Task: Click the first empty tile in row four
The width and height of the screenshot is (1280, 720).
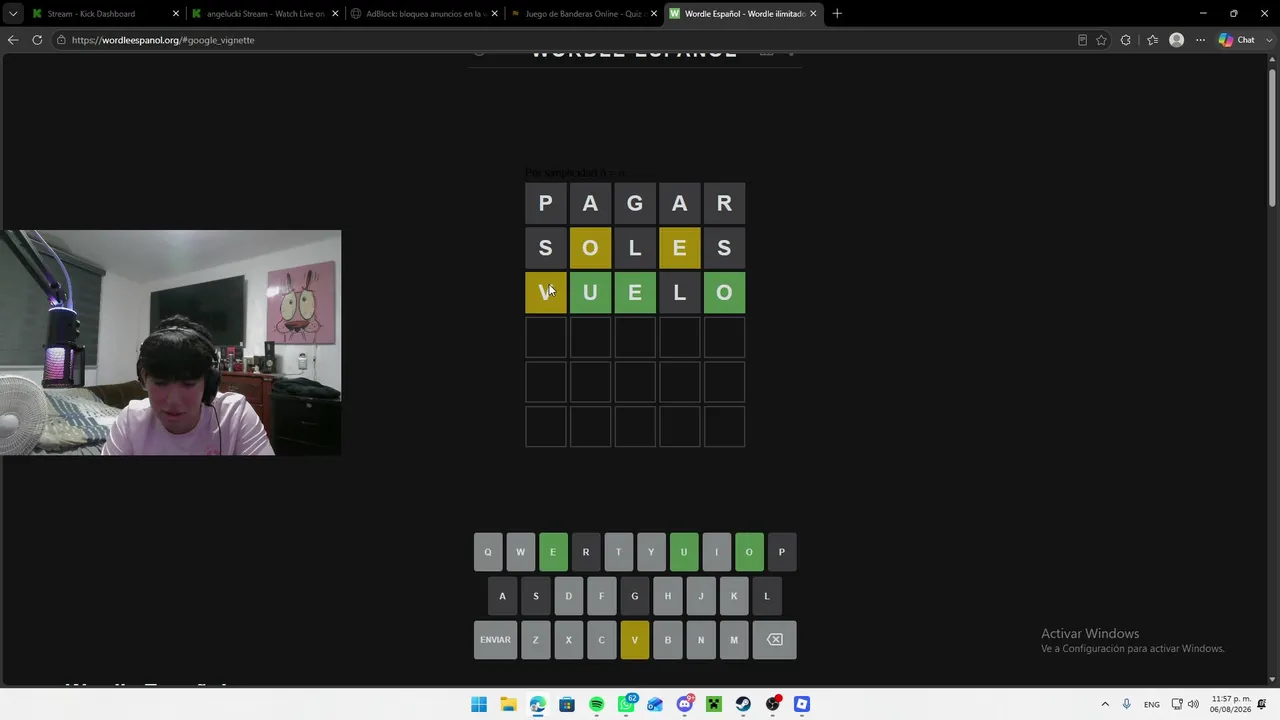Action: pos(546,337)
